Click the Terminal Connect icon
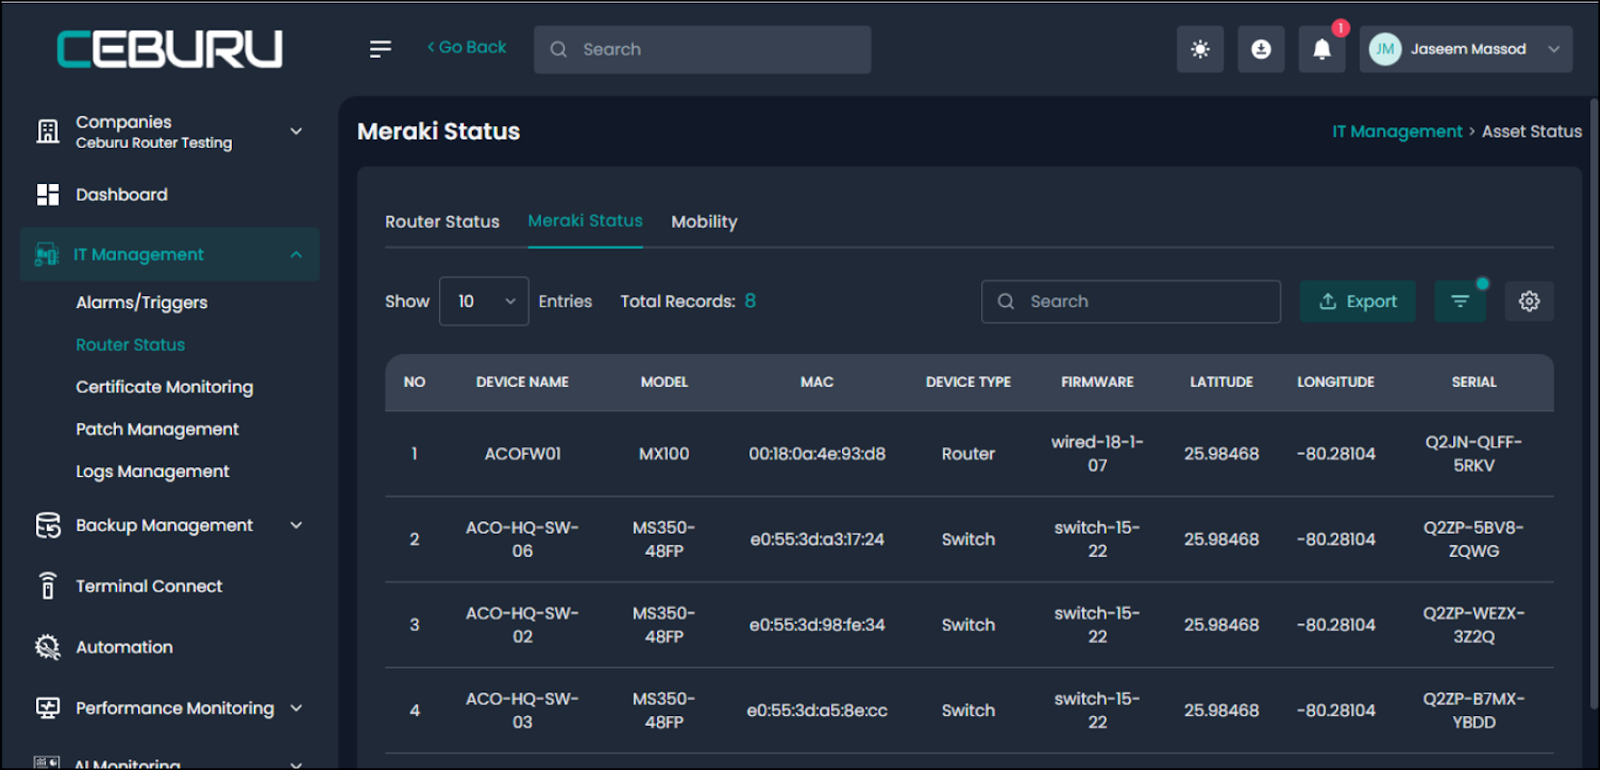This screenshot has width=1600, height=770. tap(48, 586)
